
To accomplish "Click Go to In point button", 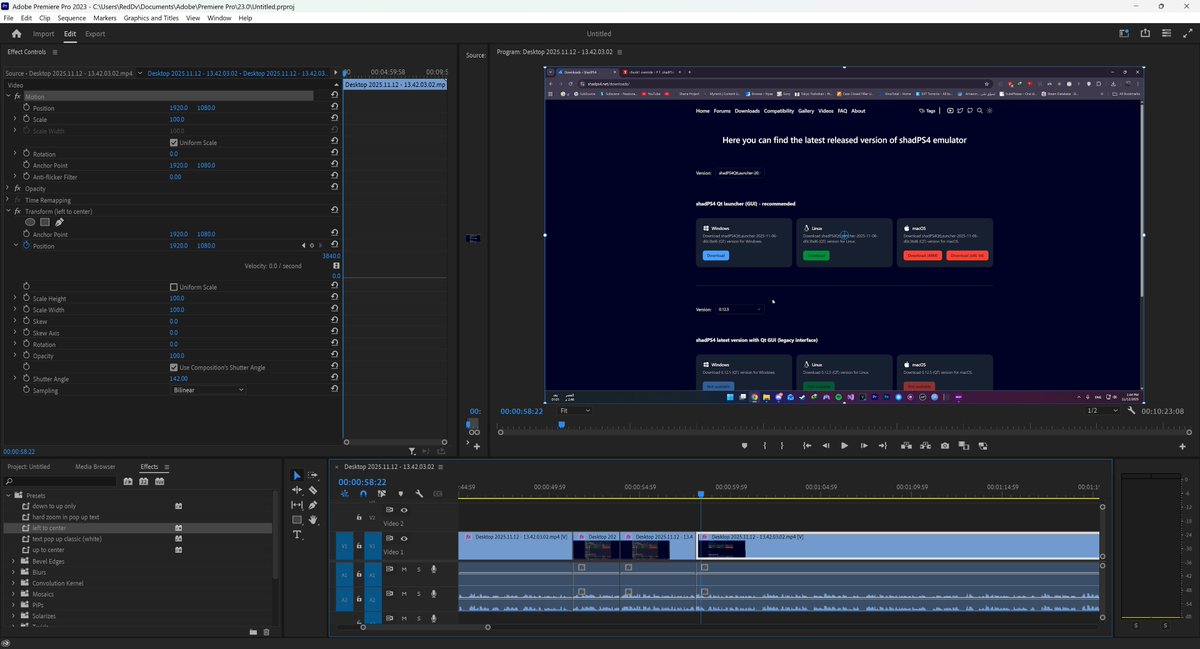I will click(x=806, y=446).
